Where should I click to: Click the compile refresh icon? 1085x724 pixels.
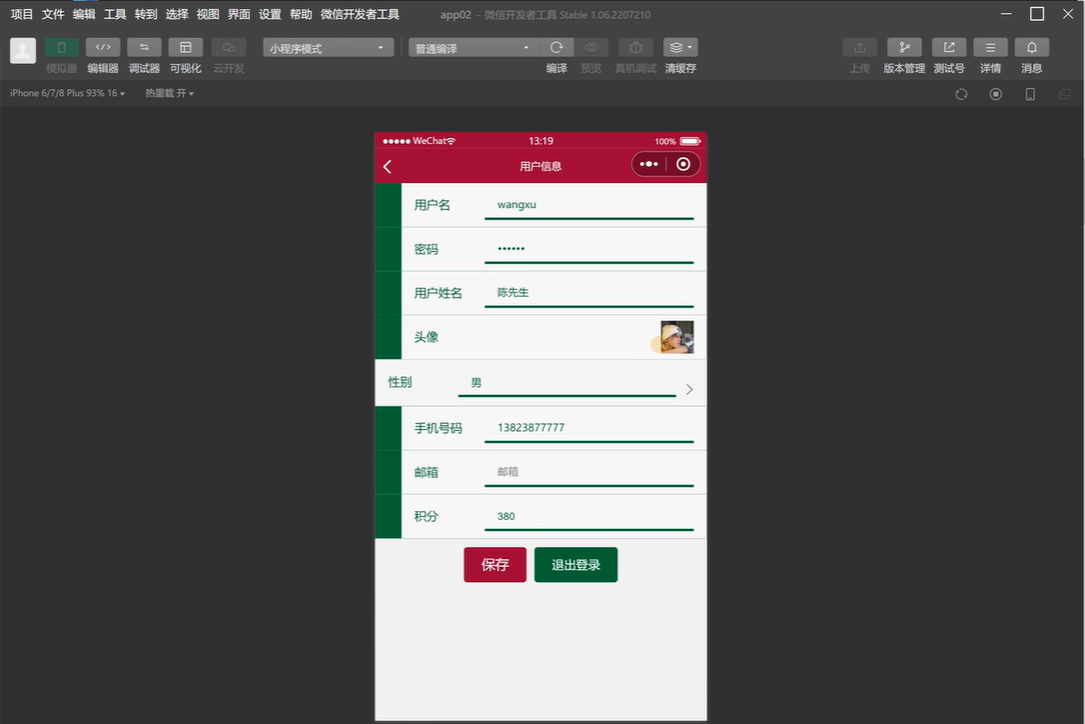557,47
